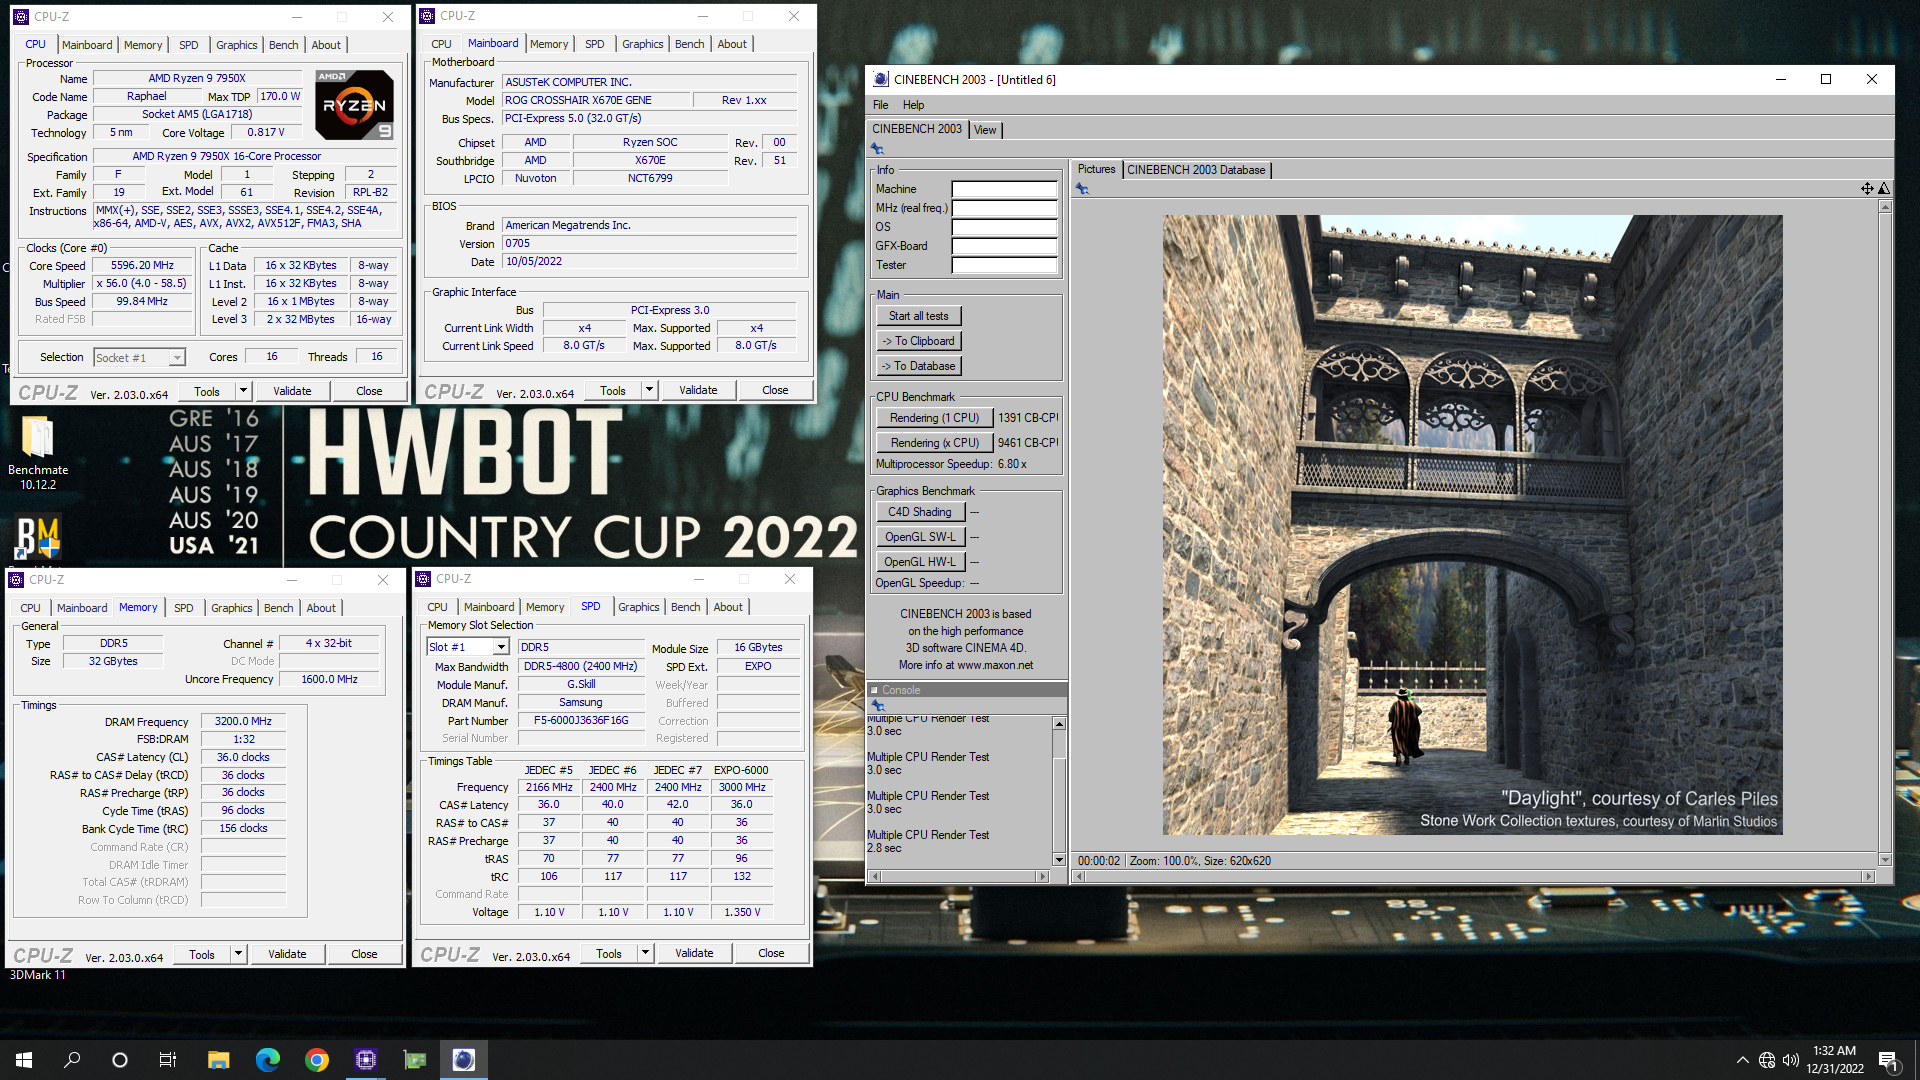Click the Machine info input field
Screen dimensions: 1920x1080
point(1004,189)
